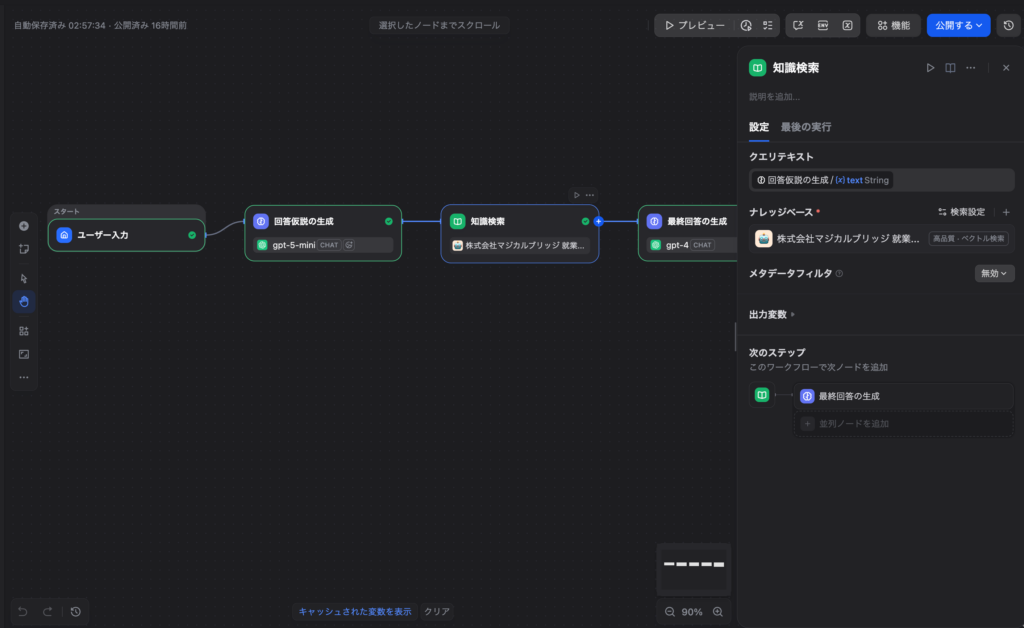
Task: Open the chat variables icon in top toolbar
Action: click(x=798, y=24)
